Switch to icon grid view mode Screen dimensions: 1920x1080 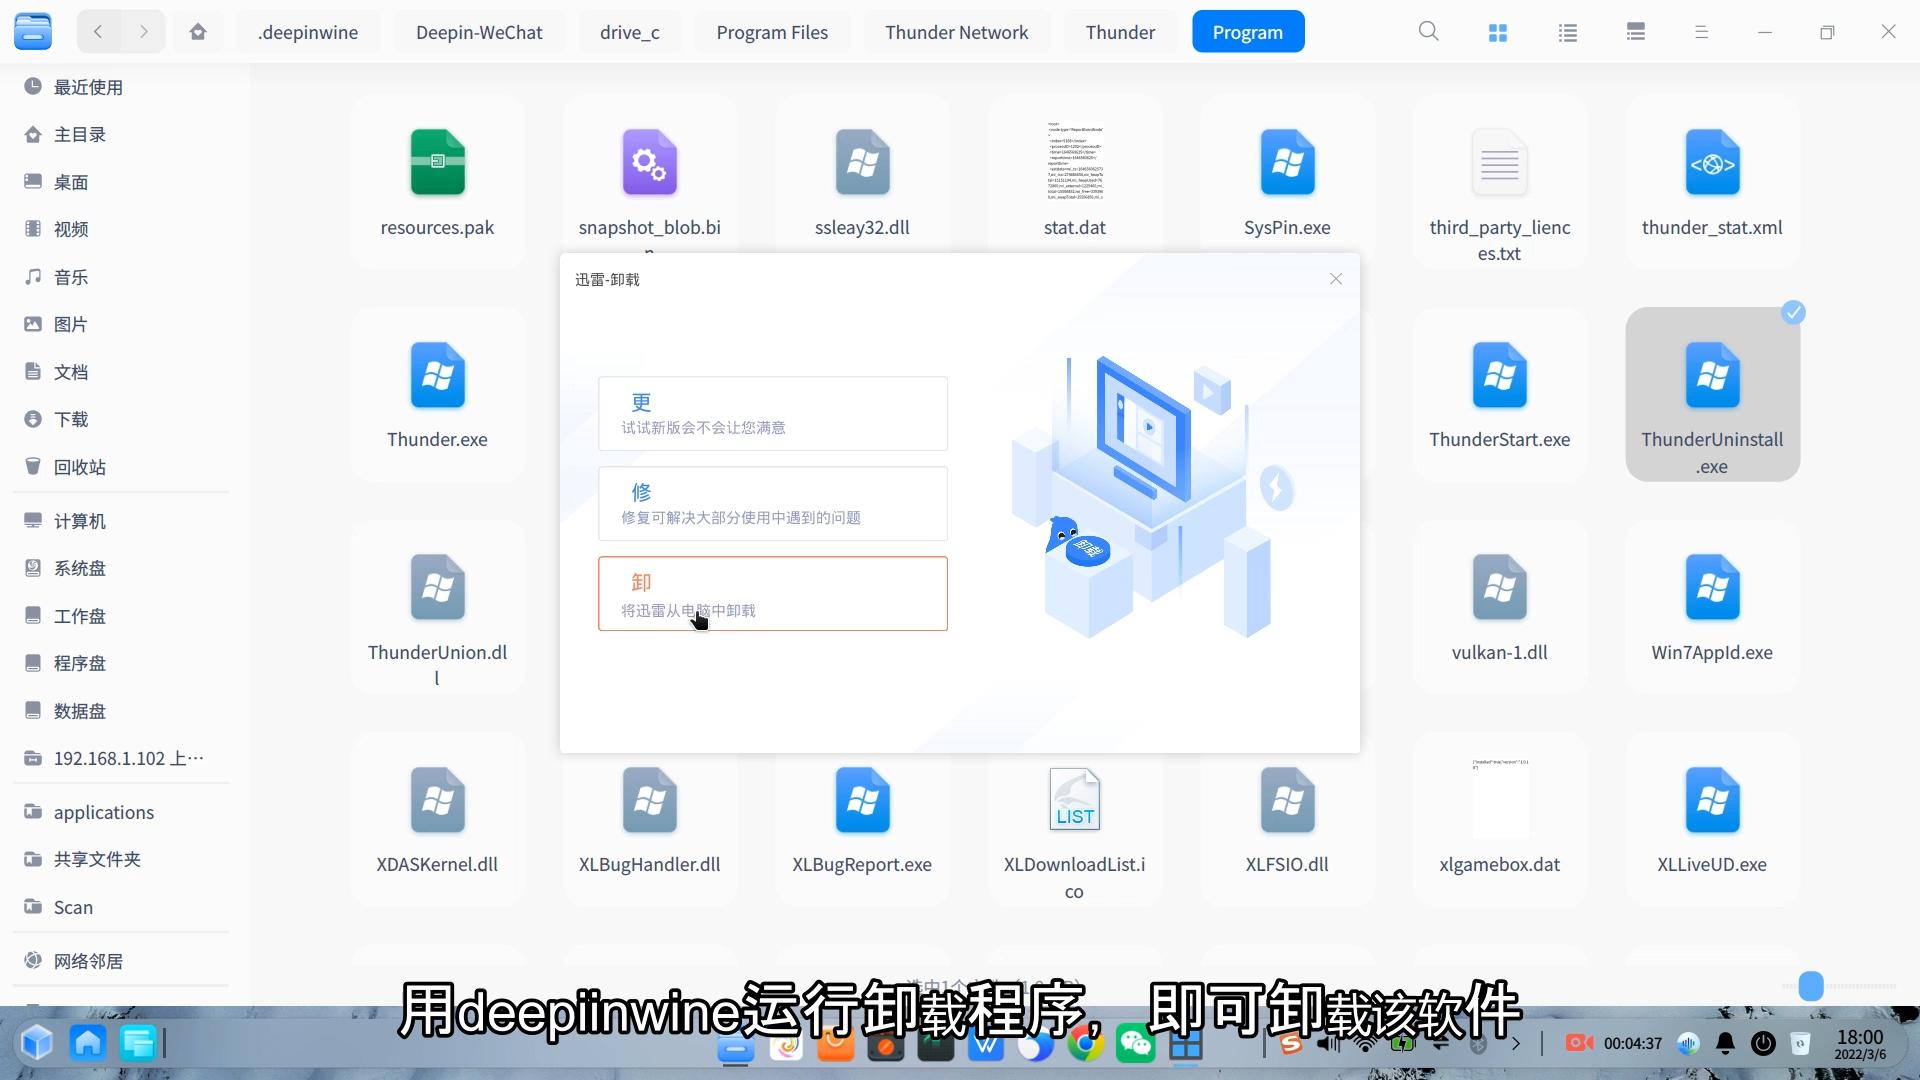pos(1497,31)
